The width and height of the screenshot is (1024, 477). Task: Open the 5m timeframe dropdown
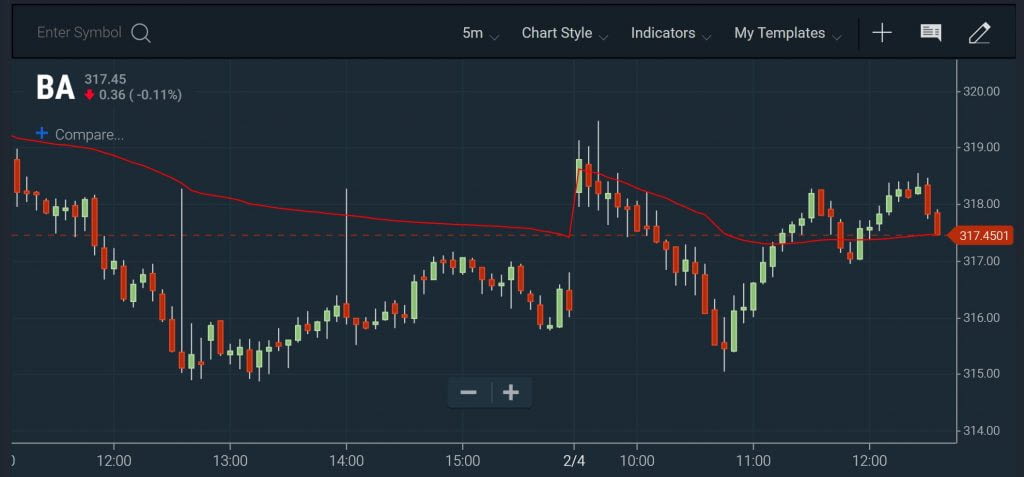481,33
